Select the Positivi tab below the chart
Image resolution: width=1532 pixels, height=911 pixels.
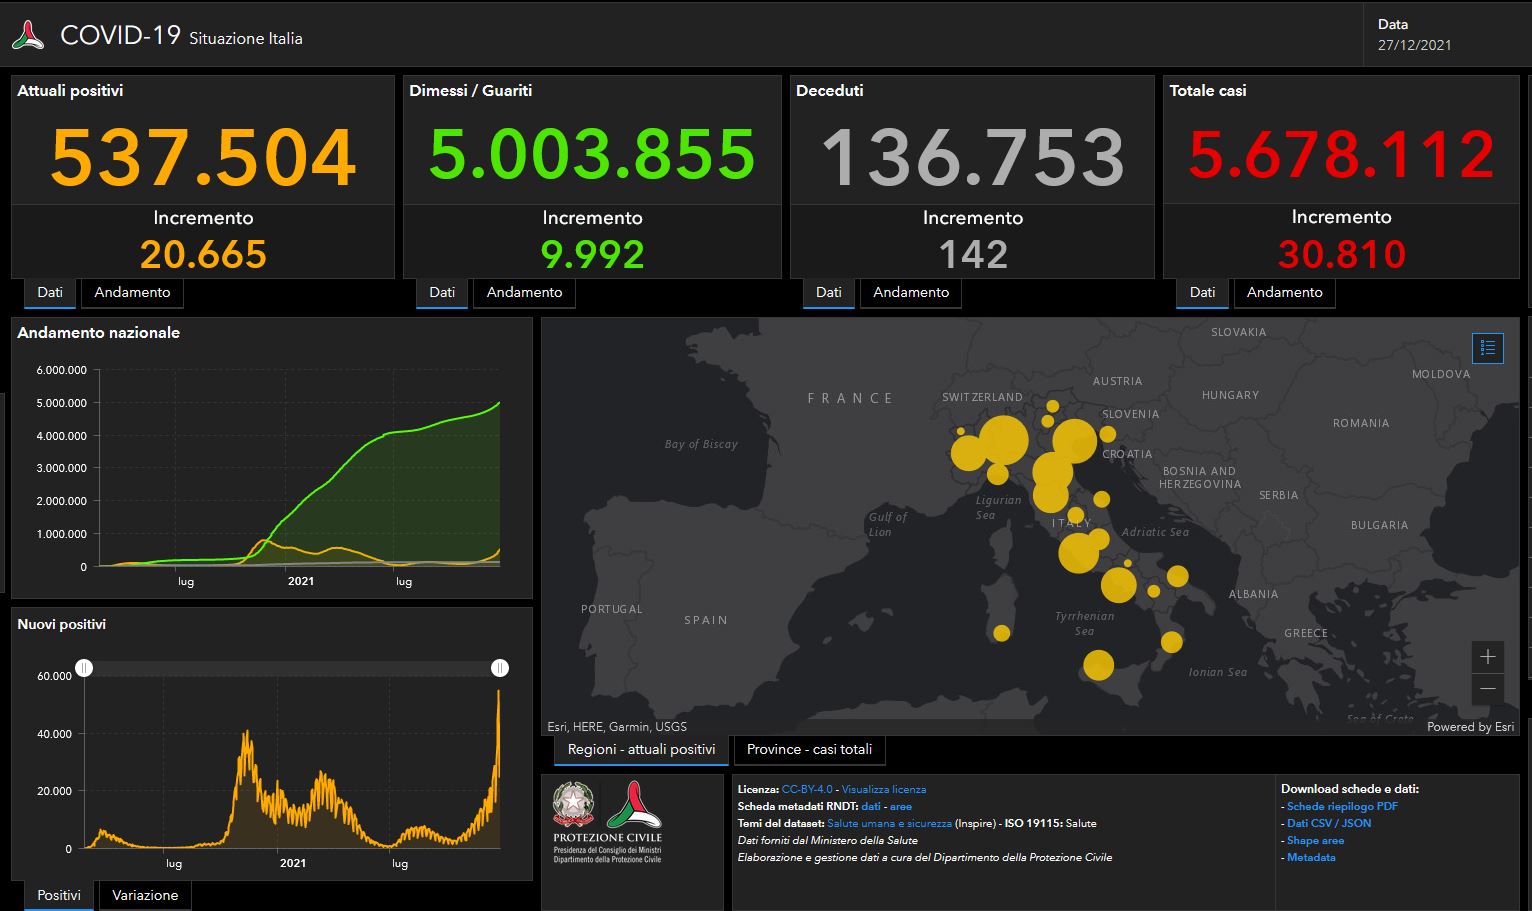click(x=58, y=895)
